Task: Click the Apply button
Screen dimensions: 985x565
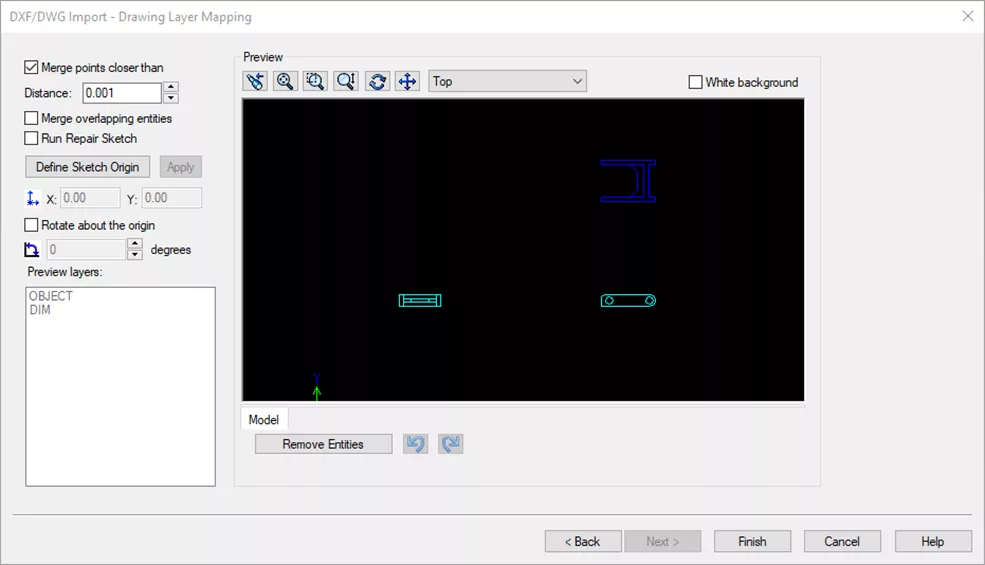Action: coord(180,167)
